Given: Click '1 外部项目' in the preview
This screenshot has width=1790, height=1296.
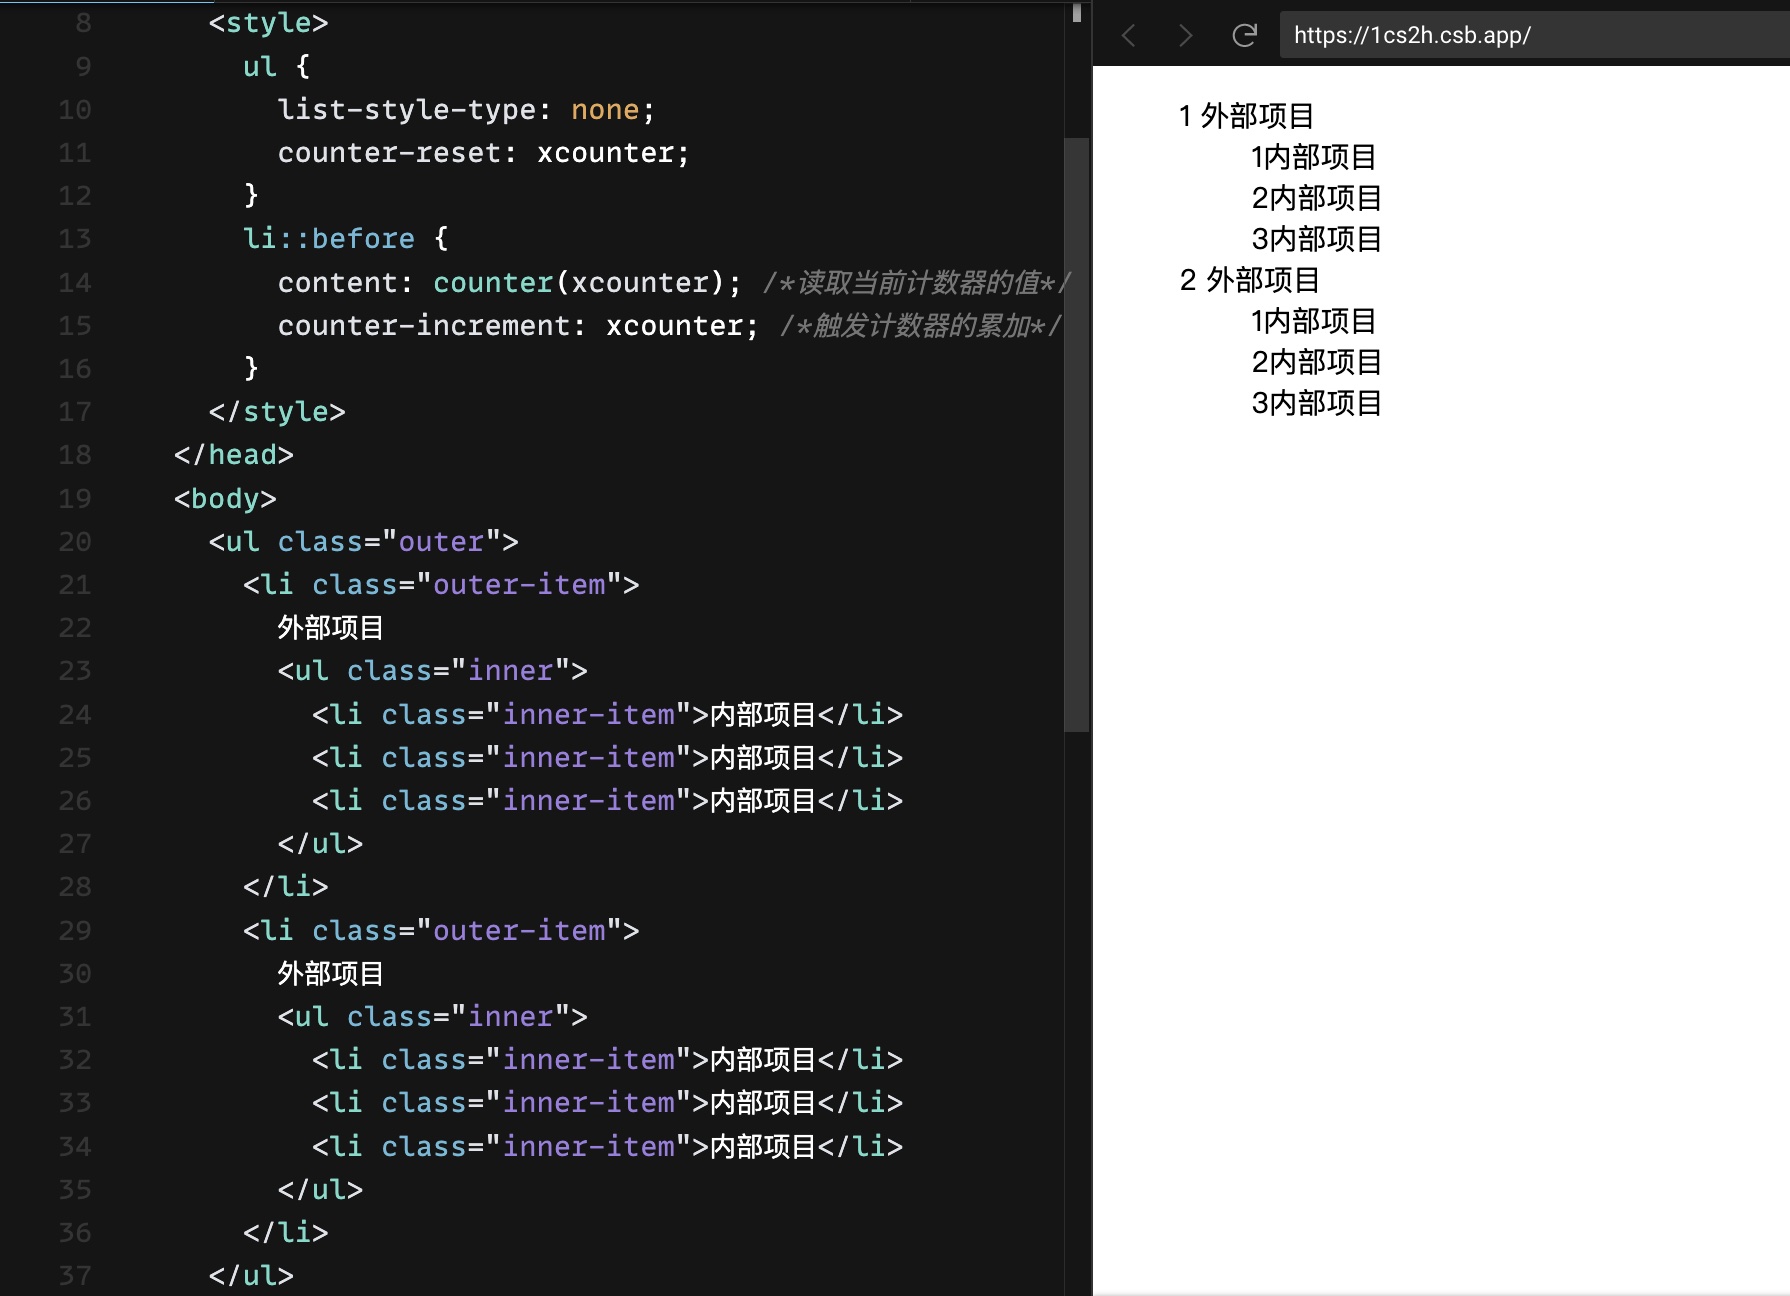Looking at the screenshot, I should (1246, 116).
